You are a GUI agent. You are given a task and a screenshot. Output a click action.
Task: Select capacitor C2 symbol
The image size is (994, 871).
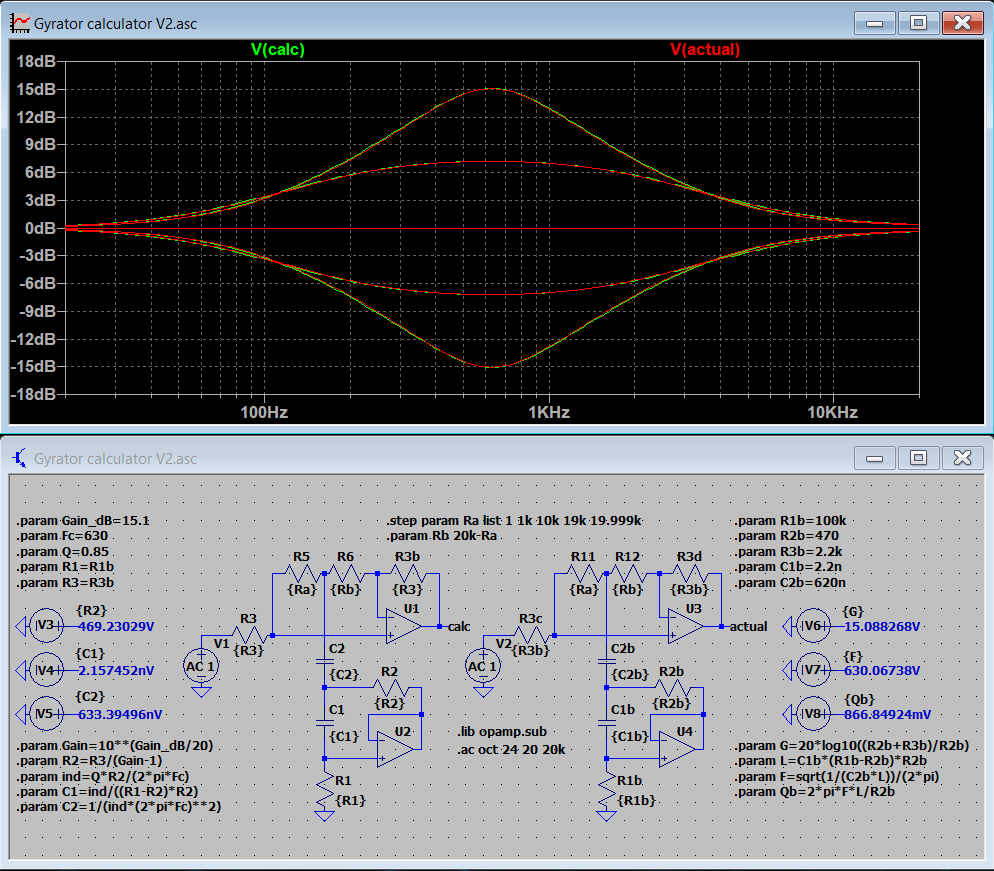point(324,661)
